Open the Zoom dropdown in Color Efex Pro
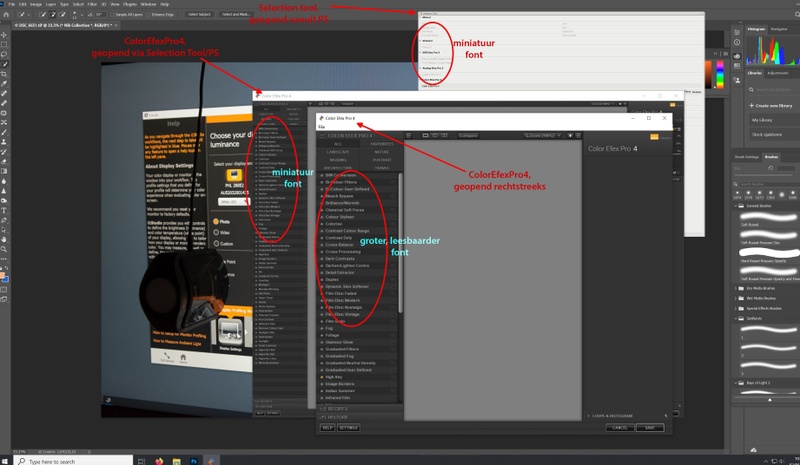The image size is (800, 465). pos(542,135)
